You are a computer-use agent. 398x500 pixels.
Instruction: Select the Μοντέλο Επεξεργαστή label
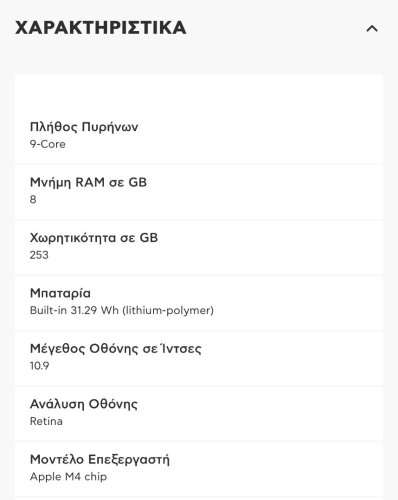(100, 460)
